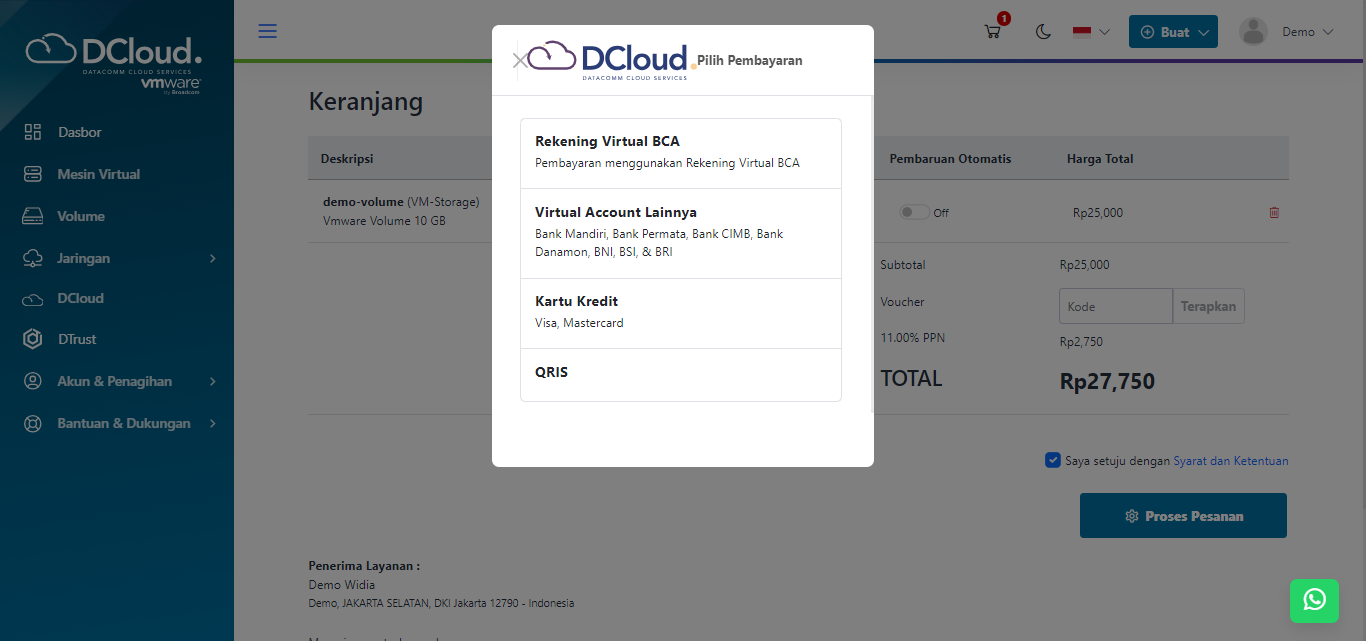Expand the Buat dropdown button
Screen dimensions: 1366x641
click(x=1173, y=32)
